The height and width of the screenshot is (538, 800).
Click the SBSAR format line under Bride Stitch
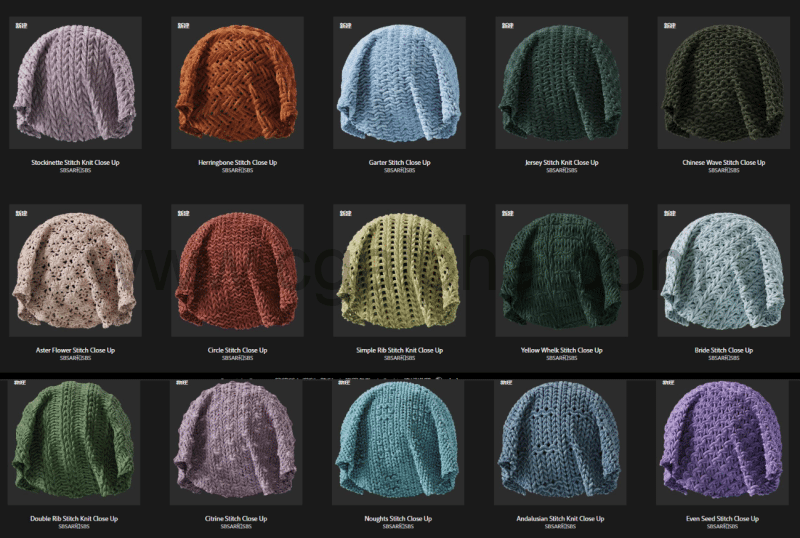723,358
